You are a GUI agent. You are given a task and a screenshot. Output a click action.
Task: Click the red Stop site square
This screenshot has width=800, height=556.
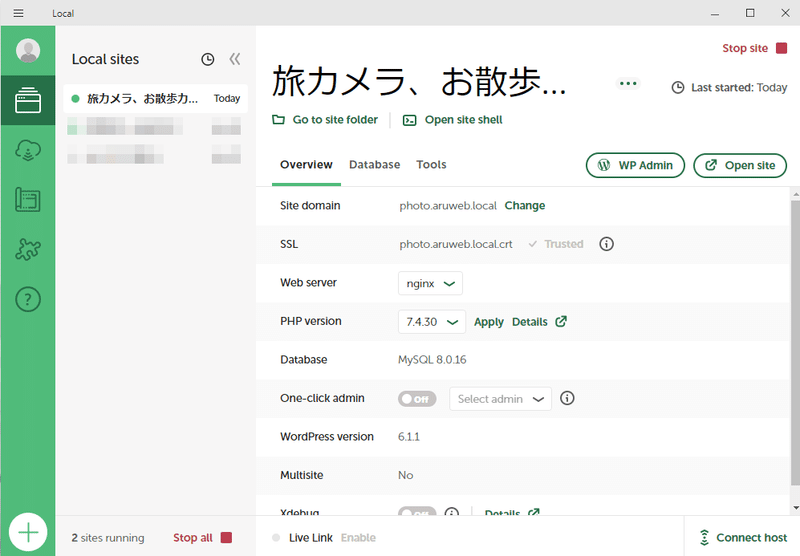781,48
